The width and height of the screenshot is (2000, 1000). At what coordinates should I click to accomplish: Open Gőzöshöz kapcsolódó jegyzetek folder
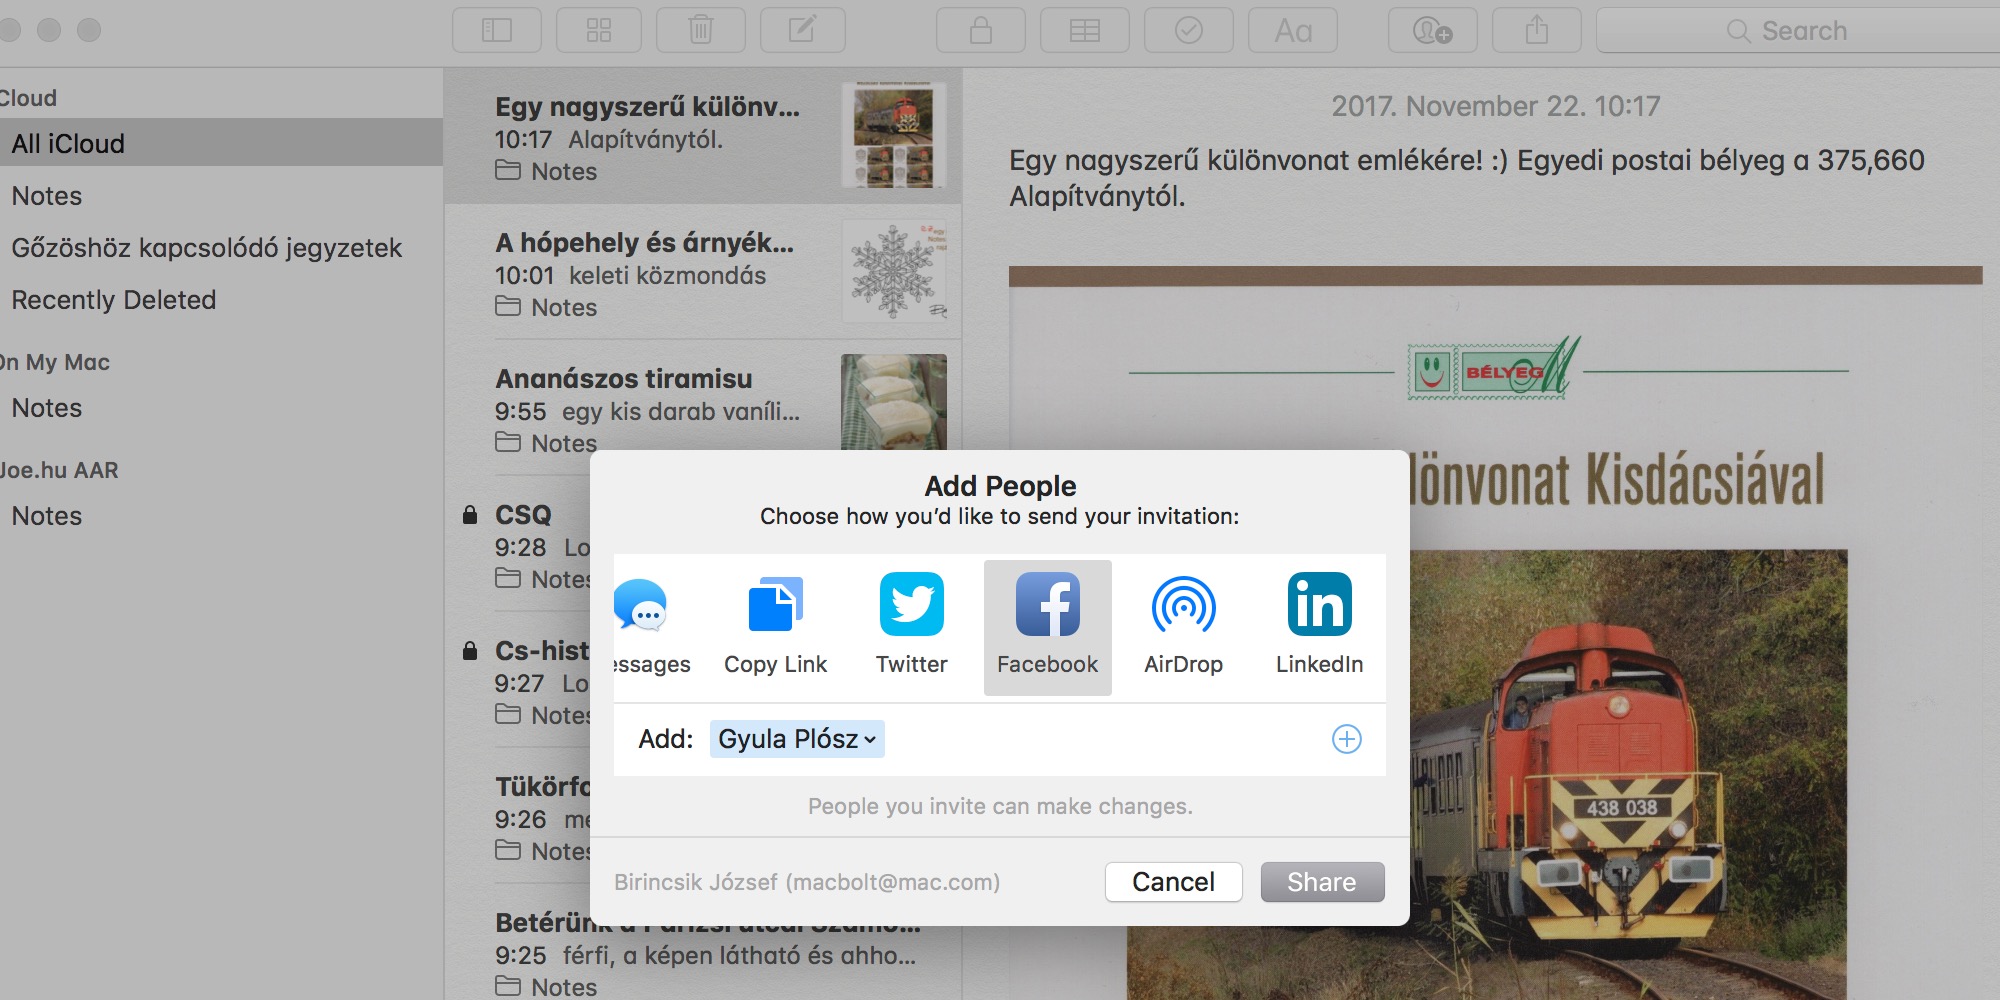221,248
